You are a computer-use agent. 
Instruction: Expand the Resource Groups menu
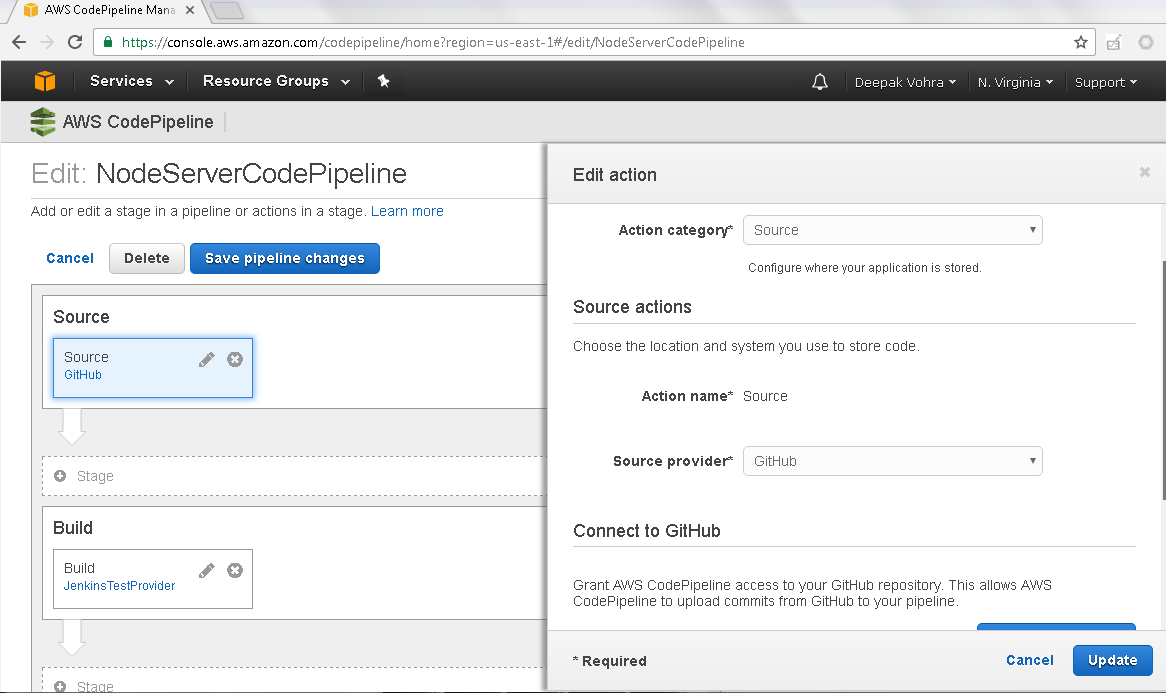276,81
